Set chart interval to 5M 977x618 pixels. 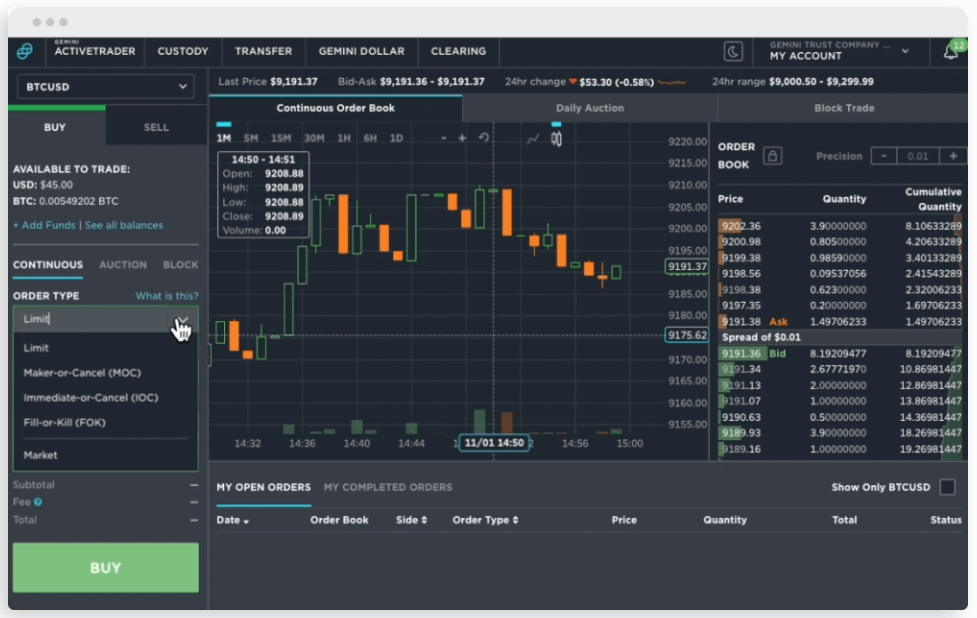[251, 138]
